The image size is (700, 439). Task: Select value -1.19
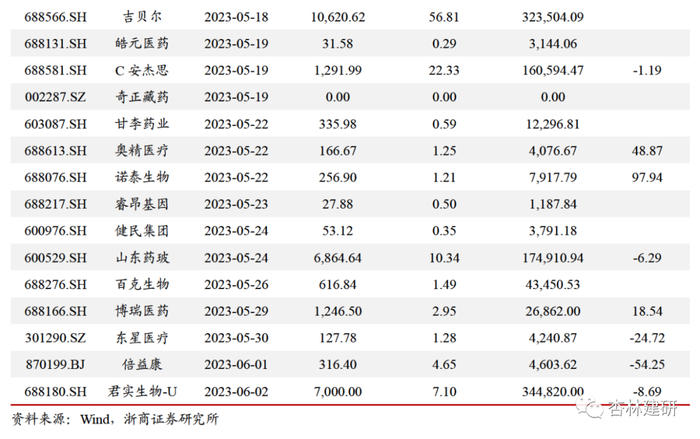(x=647, y=71)
